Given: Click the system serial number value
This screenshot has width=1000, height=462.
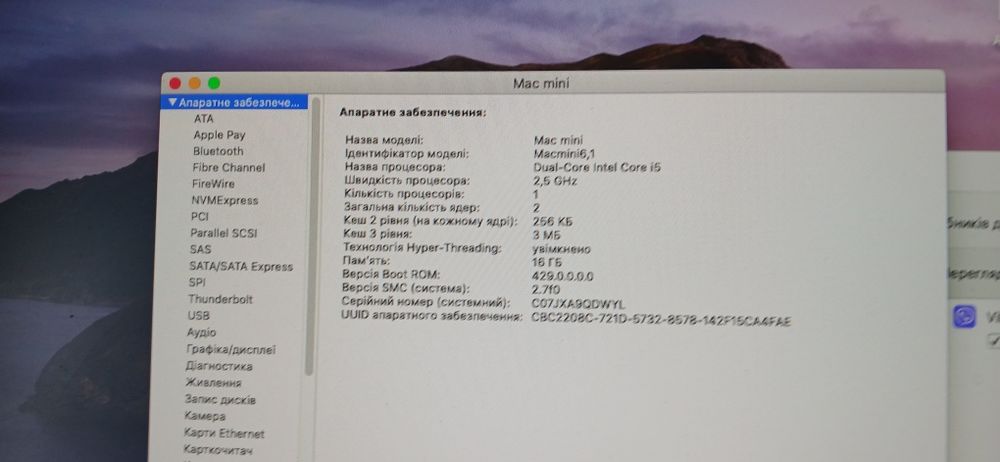Looking at the screenshot, I should [x=578, y=304].
